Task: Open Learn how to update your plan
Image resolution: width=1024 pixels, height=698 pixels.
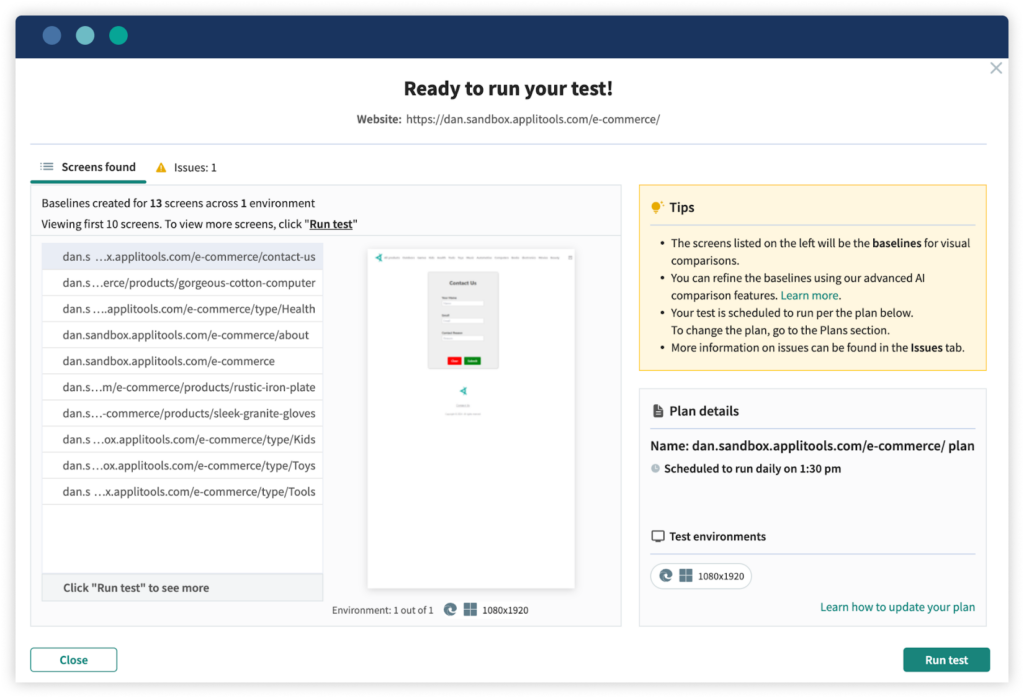Action: [897, 607]
